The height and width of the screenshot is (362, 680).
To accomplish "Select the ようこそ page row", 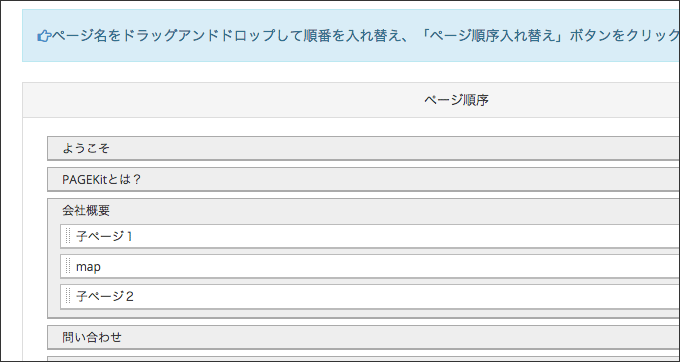I will coord(363,148).
